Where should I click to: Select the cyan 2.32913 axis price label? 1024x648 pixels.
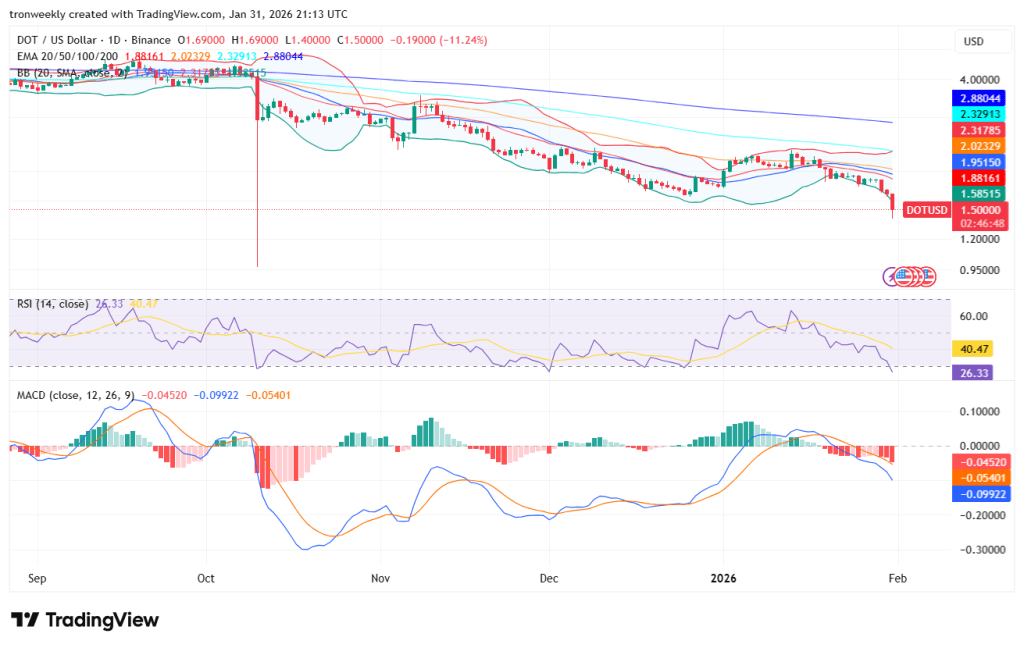(x=980, y=114)
